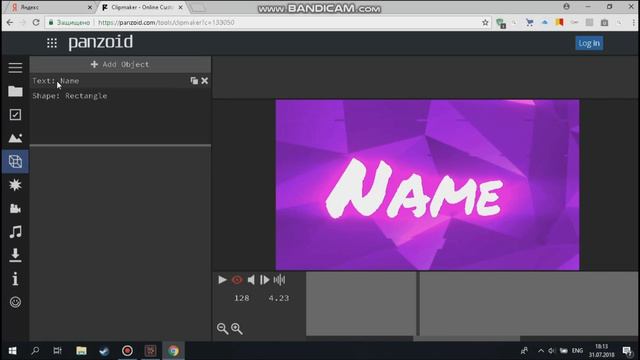The width and height of the screenshot is (640, 360).
Task: Open the Panzoid apps grid icon
Action: [x=52, y=43]
